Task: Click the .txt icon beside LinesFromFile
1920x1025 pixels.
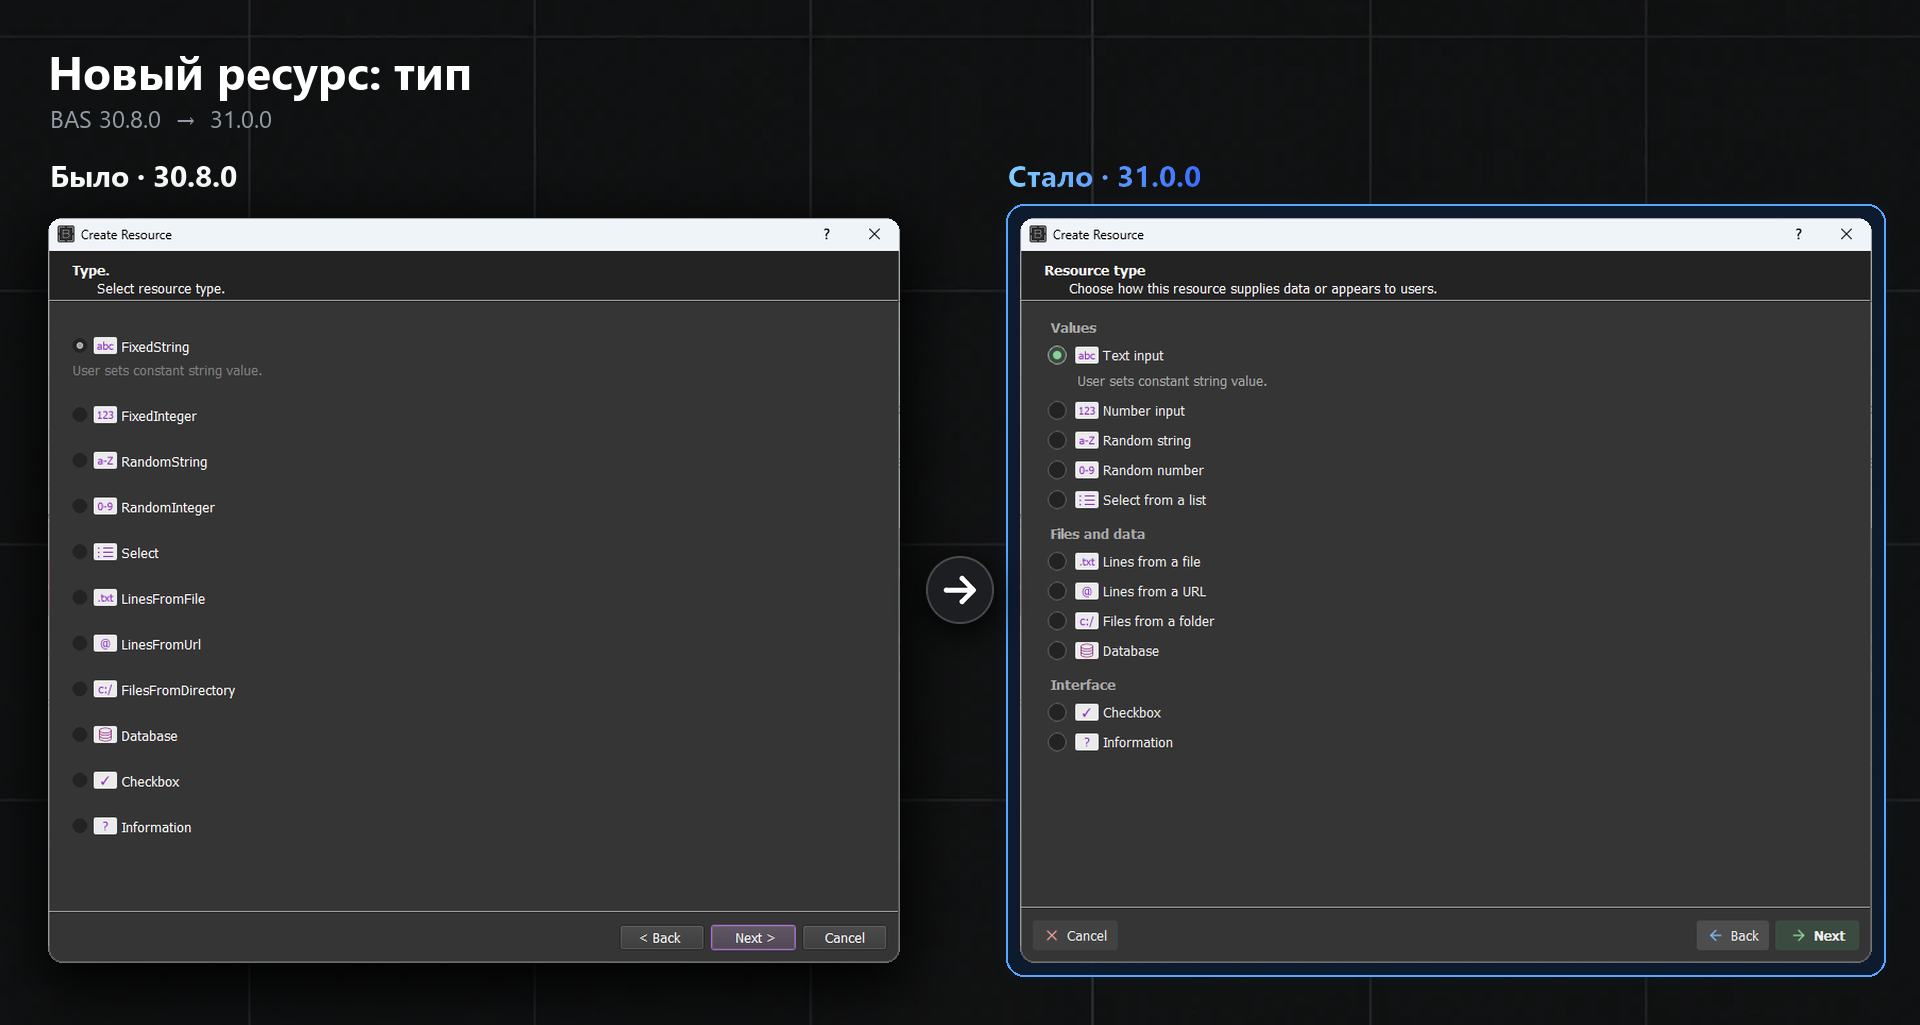Action: (105, 598)
